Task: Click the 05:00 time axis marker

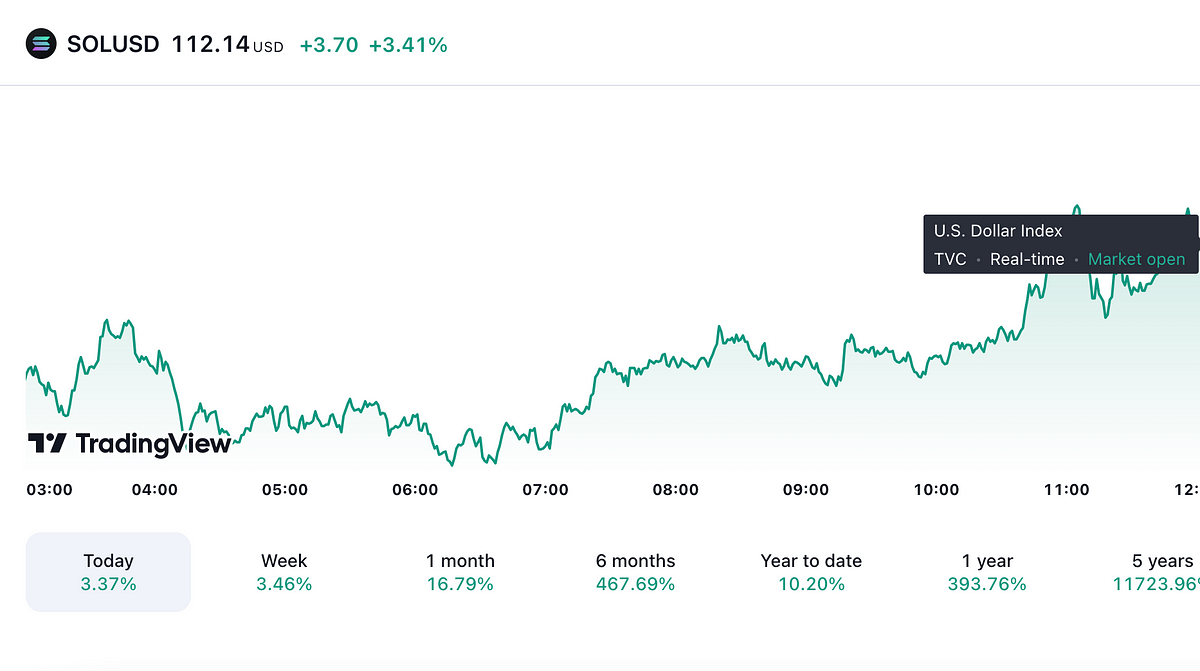Action: [x=284, y=490]
